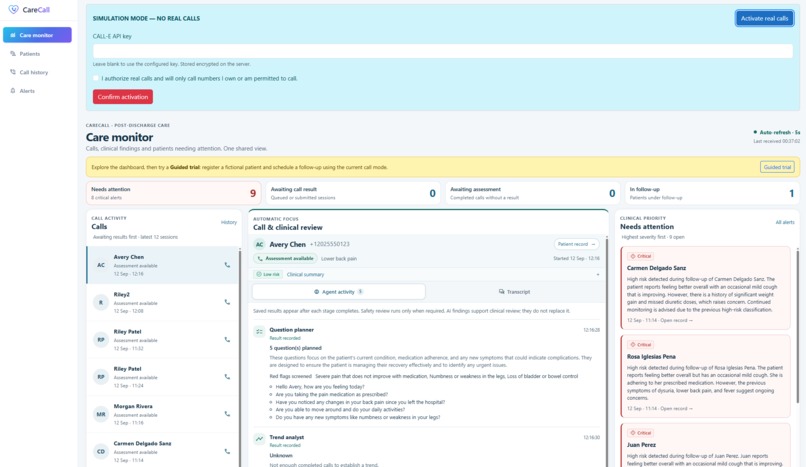Open the In follow-up card
Image resolution: width=806 pixels, height=467 pixels.
pyautogui.click(x=712, y=193)
